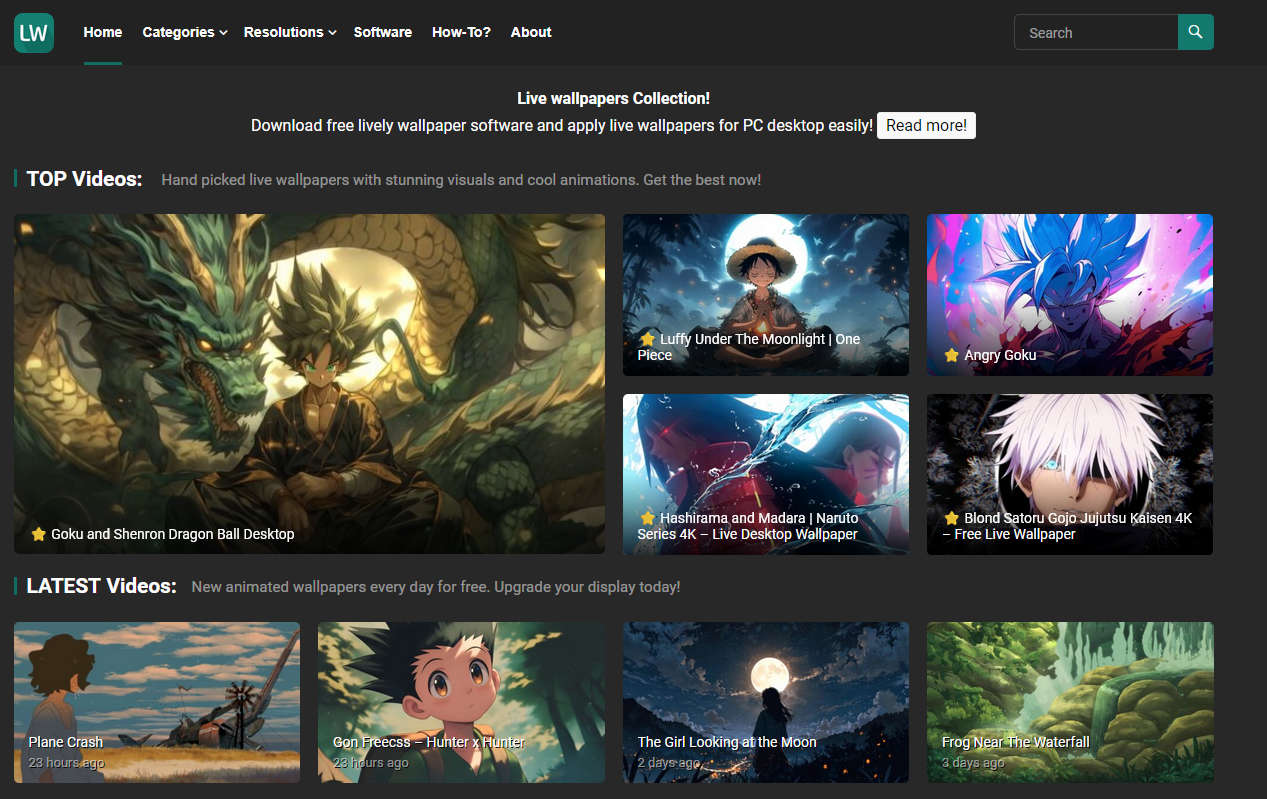Expand the Resolutions dropdown menu
The height and width of the screenshot is (799, 1267).
290,32
